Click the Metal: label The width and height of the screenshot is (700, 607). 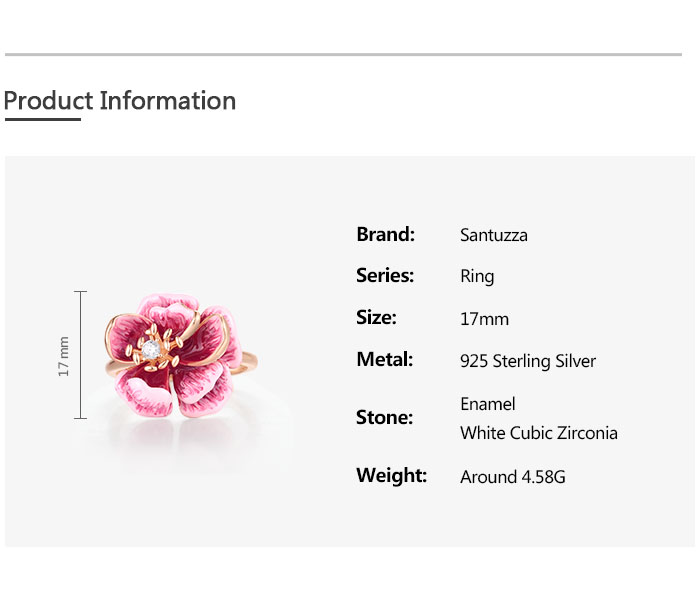(384, 360)
